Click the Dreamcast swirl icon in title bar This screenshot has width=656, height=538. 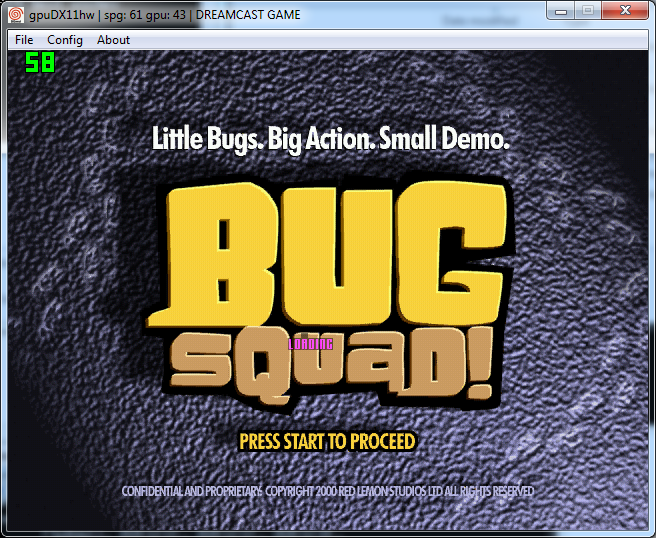16,15
